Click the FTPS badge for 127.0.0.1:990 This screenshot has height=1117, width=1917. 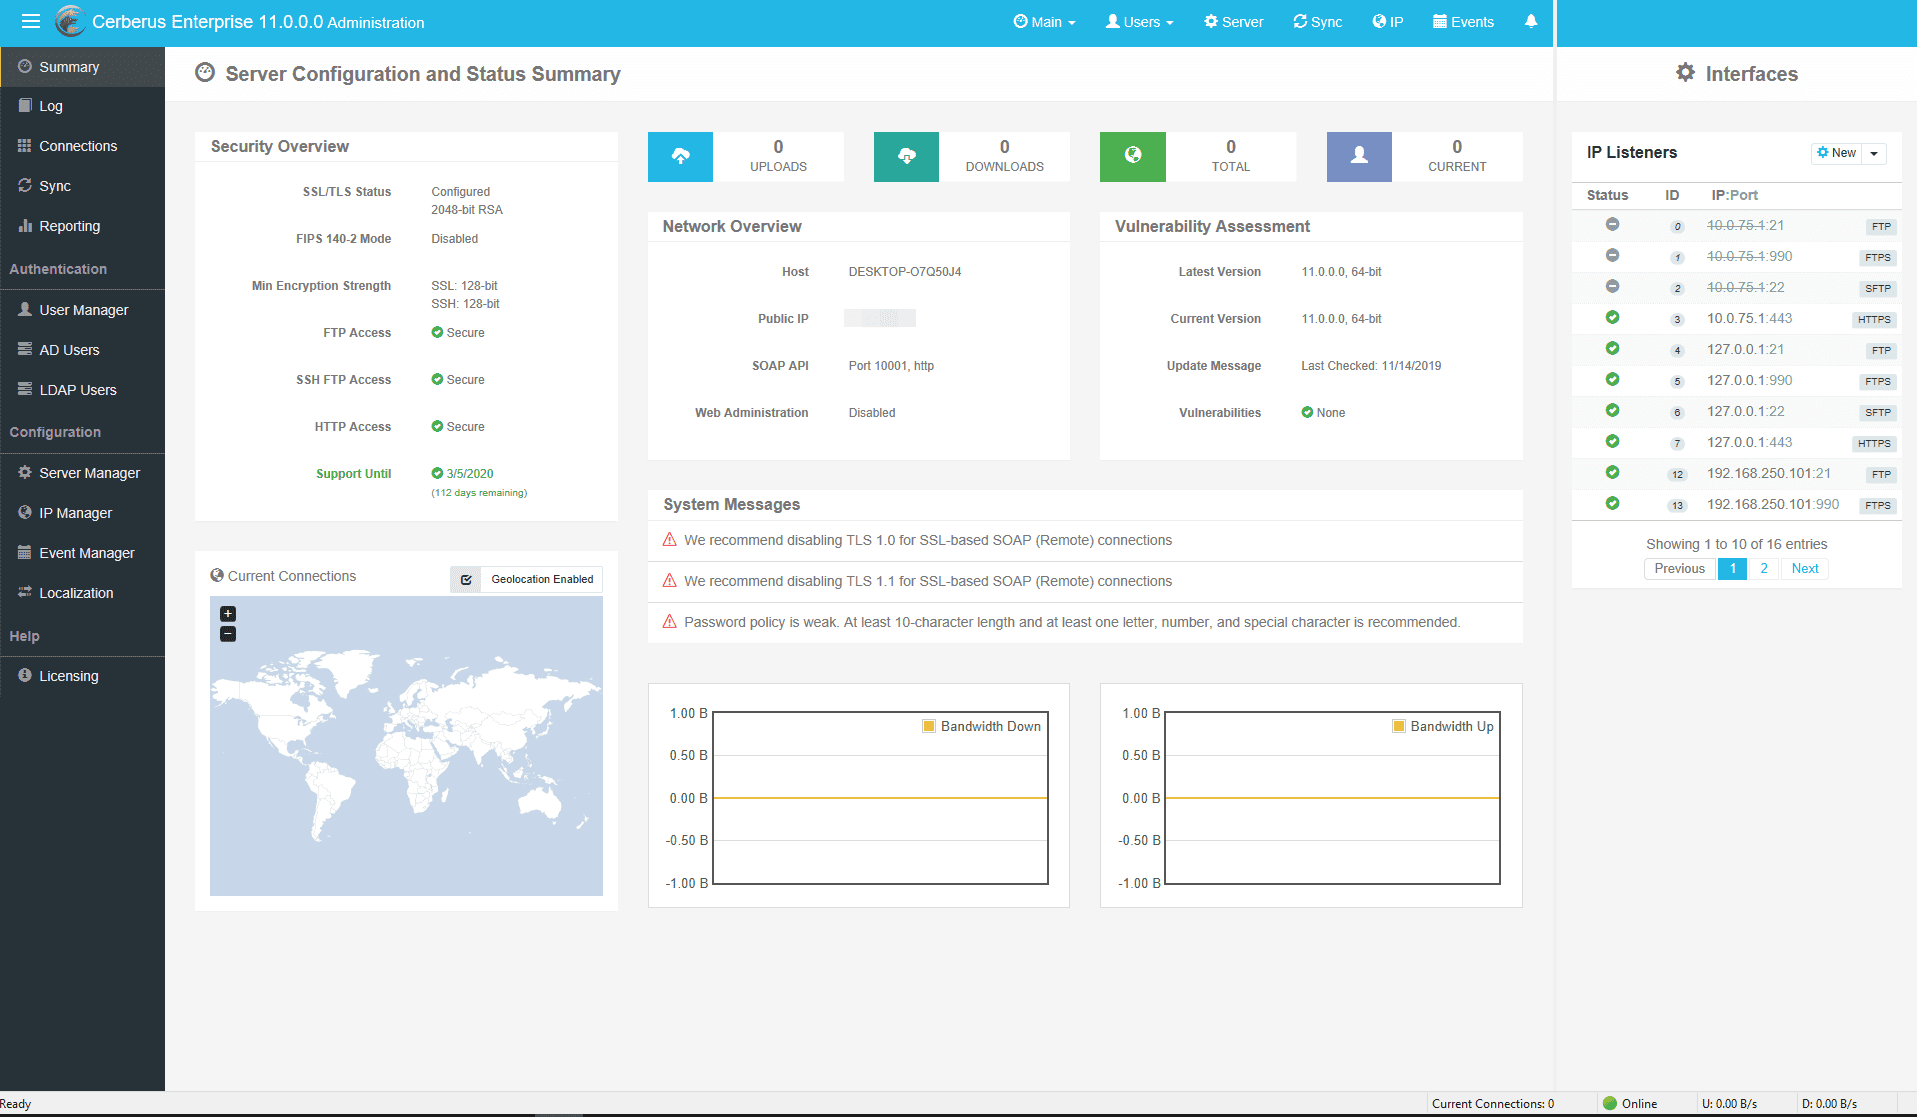pyautogui.click(x=1877, y=381)
